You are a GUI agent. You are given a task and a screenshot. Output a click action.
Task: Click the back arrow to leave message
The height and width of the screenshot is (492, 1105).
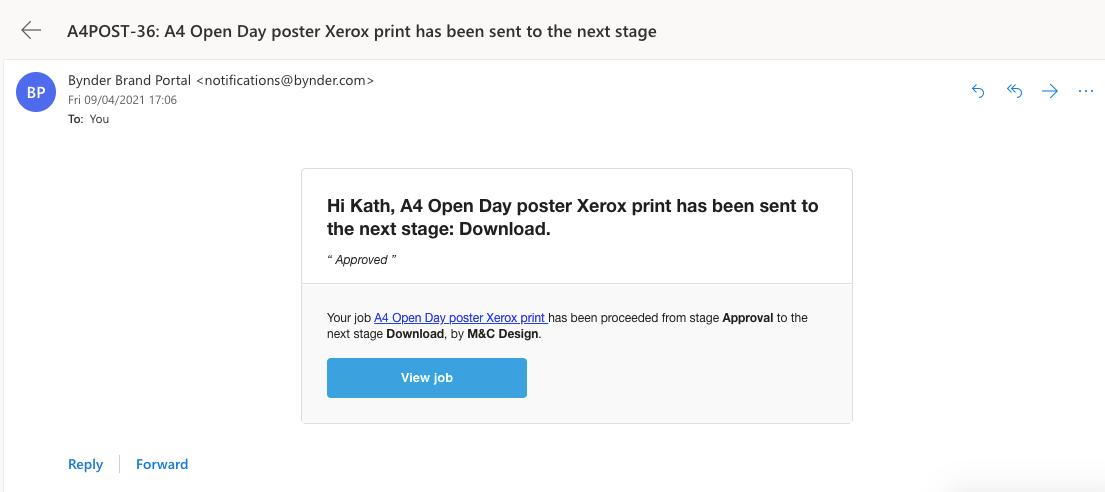(x=31, y=30)
